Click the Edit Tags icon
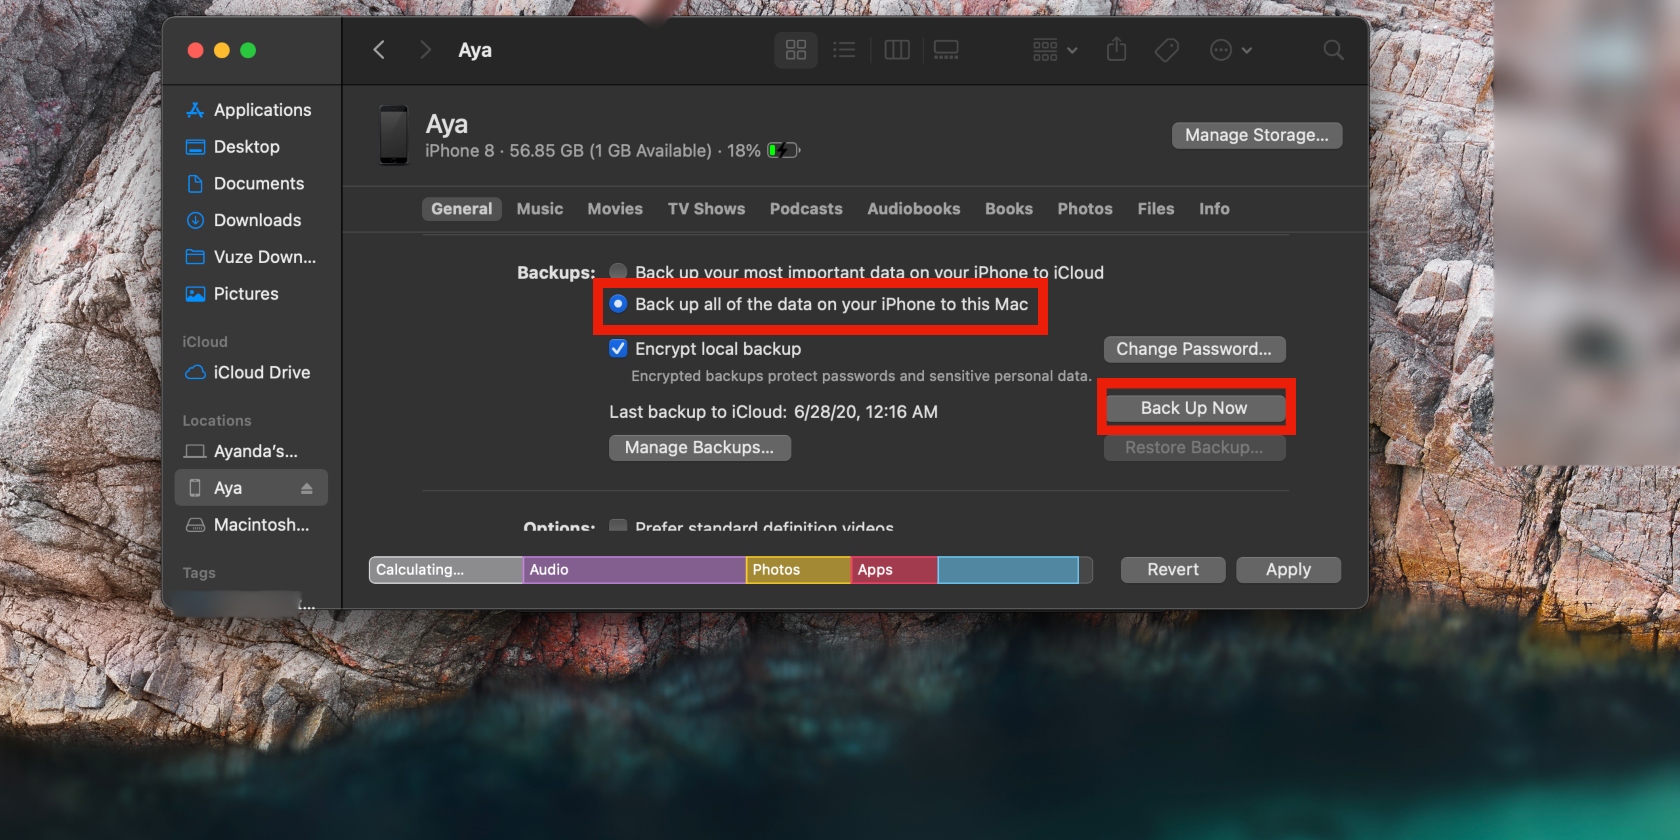The width and height of the screenshot is (1680, 840). click(x=1167, y=50)
